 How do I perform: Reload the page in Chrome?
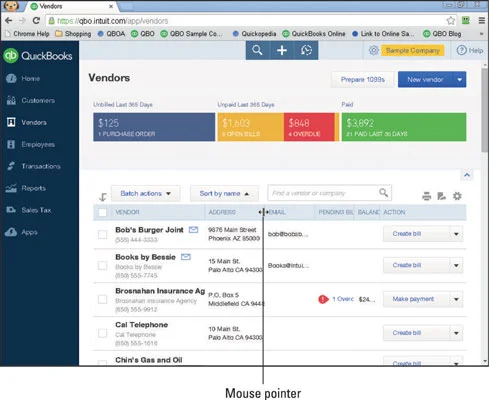(36, 21)
